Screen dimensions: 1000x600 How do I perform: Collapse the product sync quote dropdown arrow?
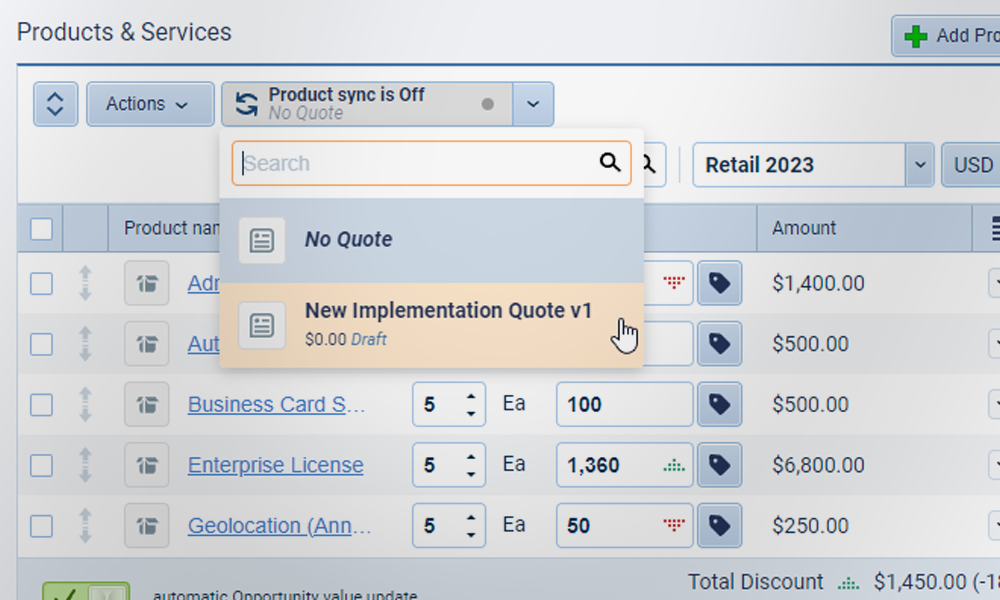pyautogui.click(x=533, y=104)
